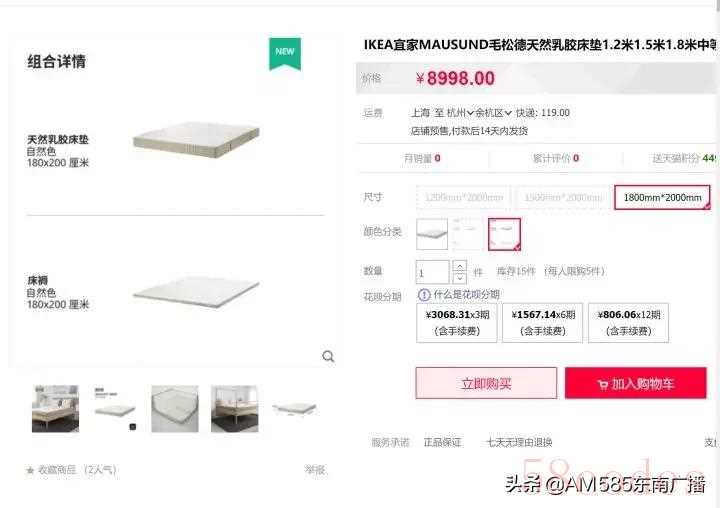720x508 pixels.
Task: Select the 1200mm*2000mm size option
Action: click(x=464, y=198)
